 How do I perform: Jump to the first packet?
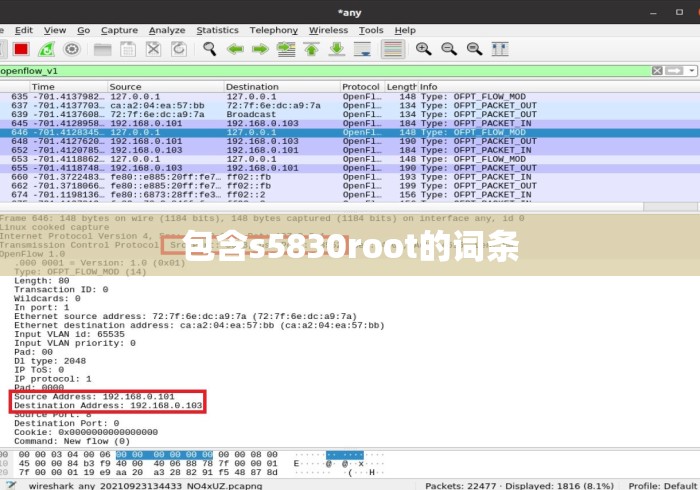[x=311, y=49]
